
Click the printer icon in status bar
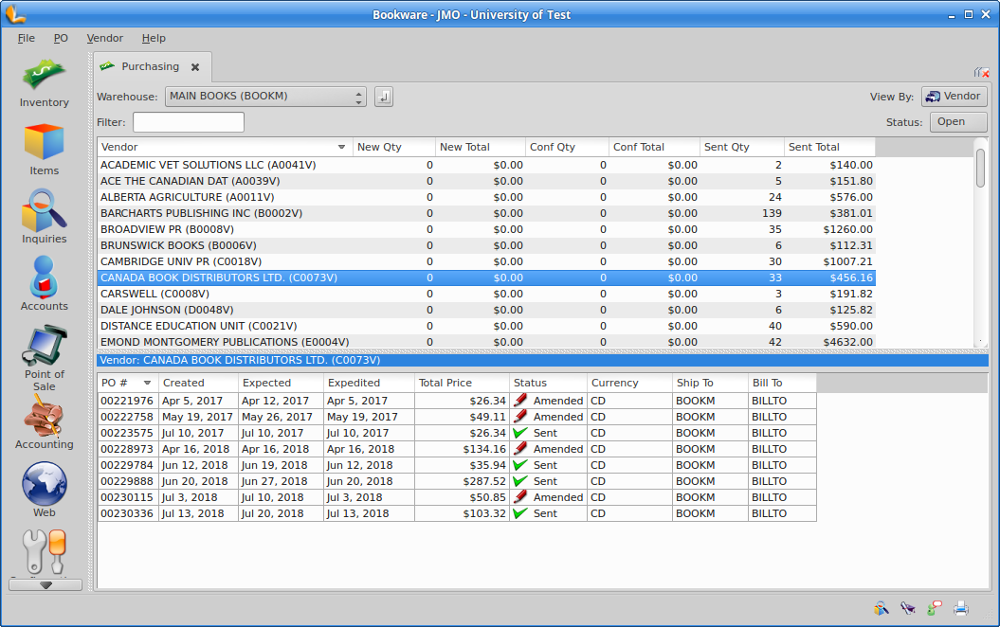961,607
